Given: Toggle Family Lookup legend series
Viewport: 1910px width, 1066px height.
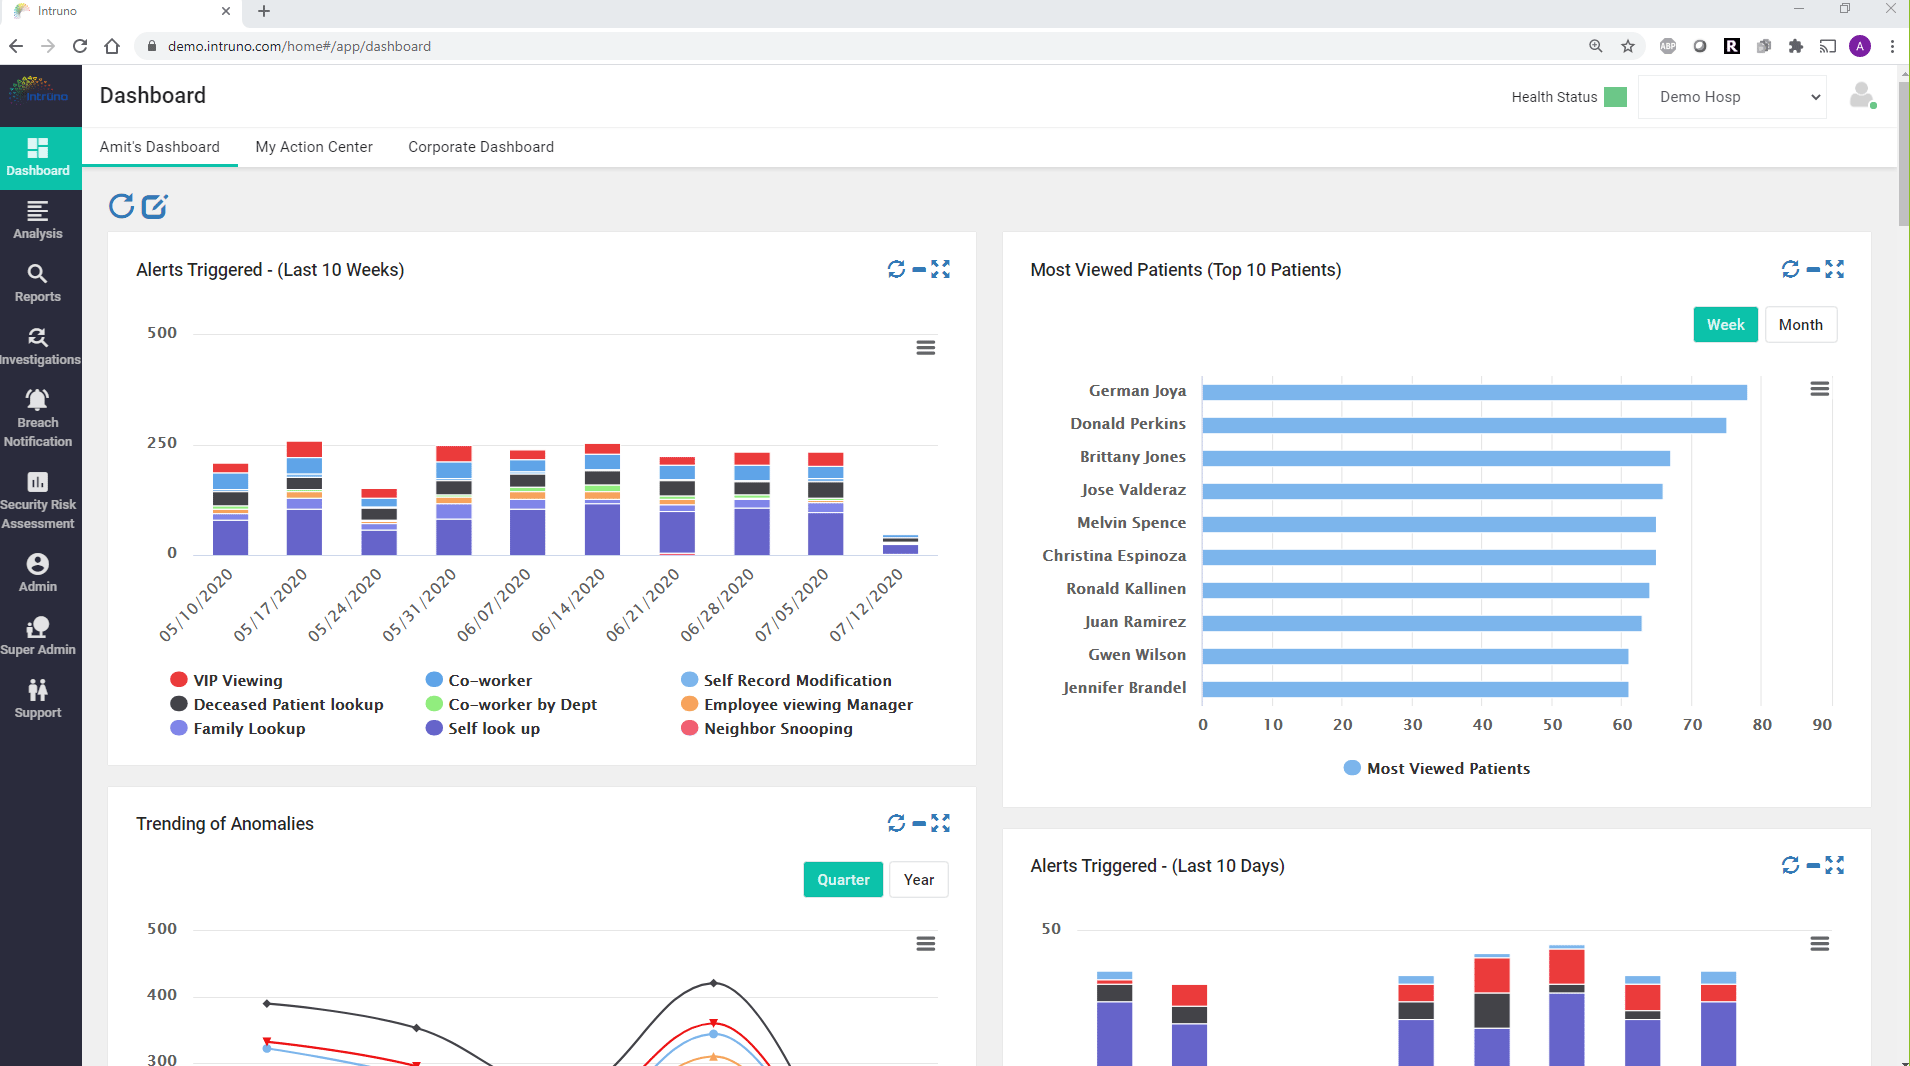Looking at the screenshot, I should (x=238, y=728).
